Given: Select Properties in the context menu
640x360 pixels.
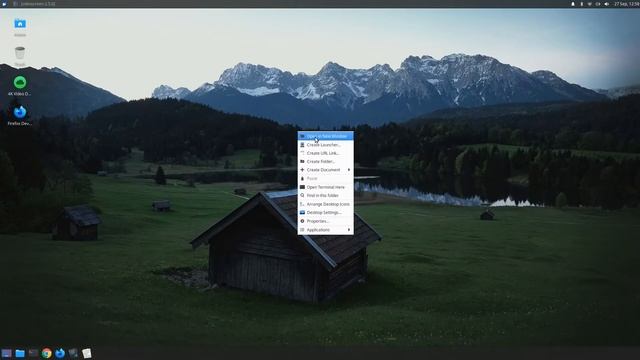Looking at the screenshot, I should pos(325,221).
